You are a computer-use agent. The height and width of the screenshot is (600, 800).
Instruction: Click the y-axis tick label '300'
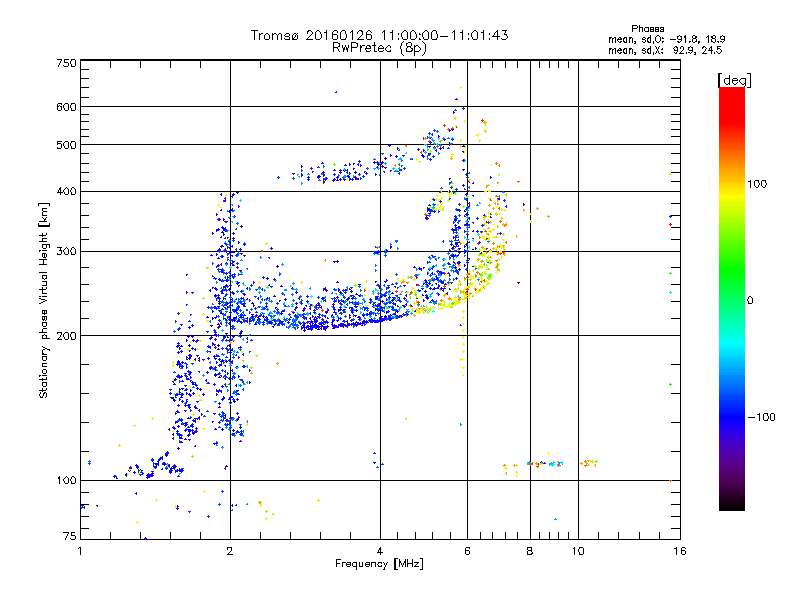coord(67,251)
